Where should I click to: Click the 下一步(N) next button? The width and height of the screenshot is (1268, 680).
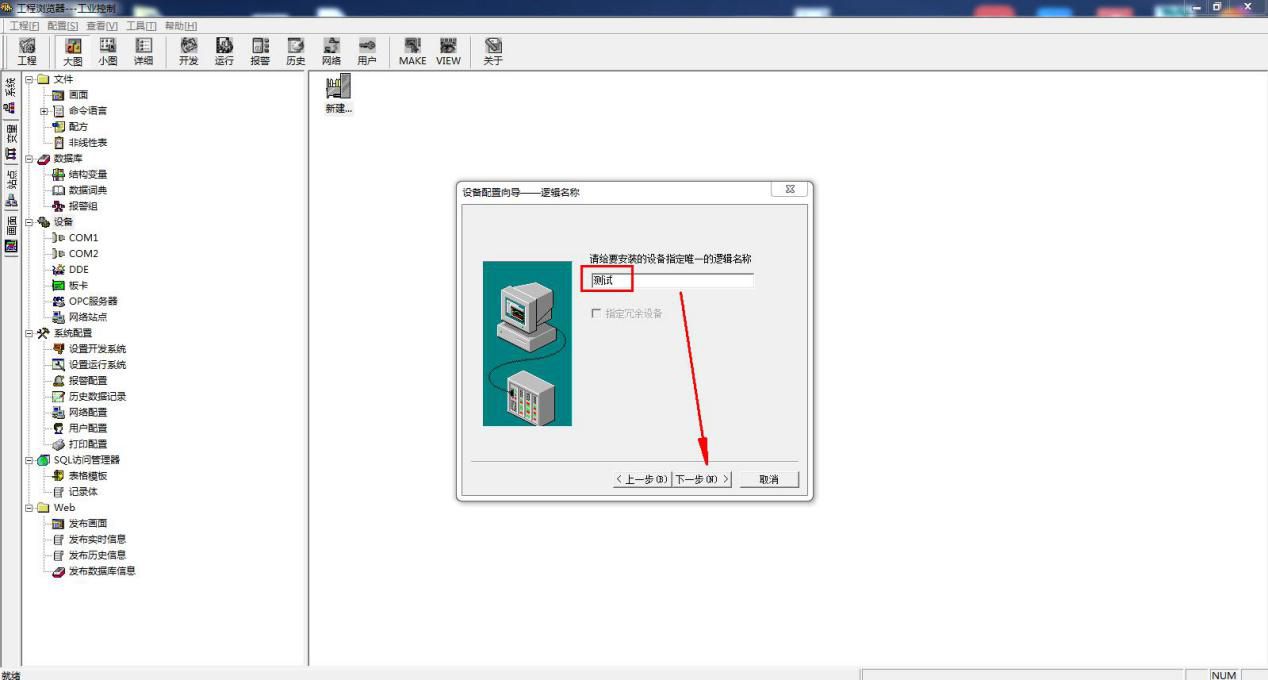[x=702, y=479]
